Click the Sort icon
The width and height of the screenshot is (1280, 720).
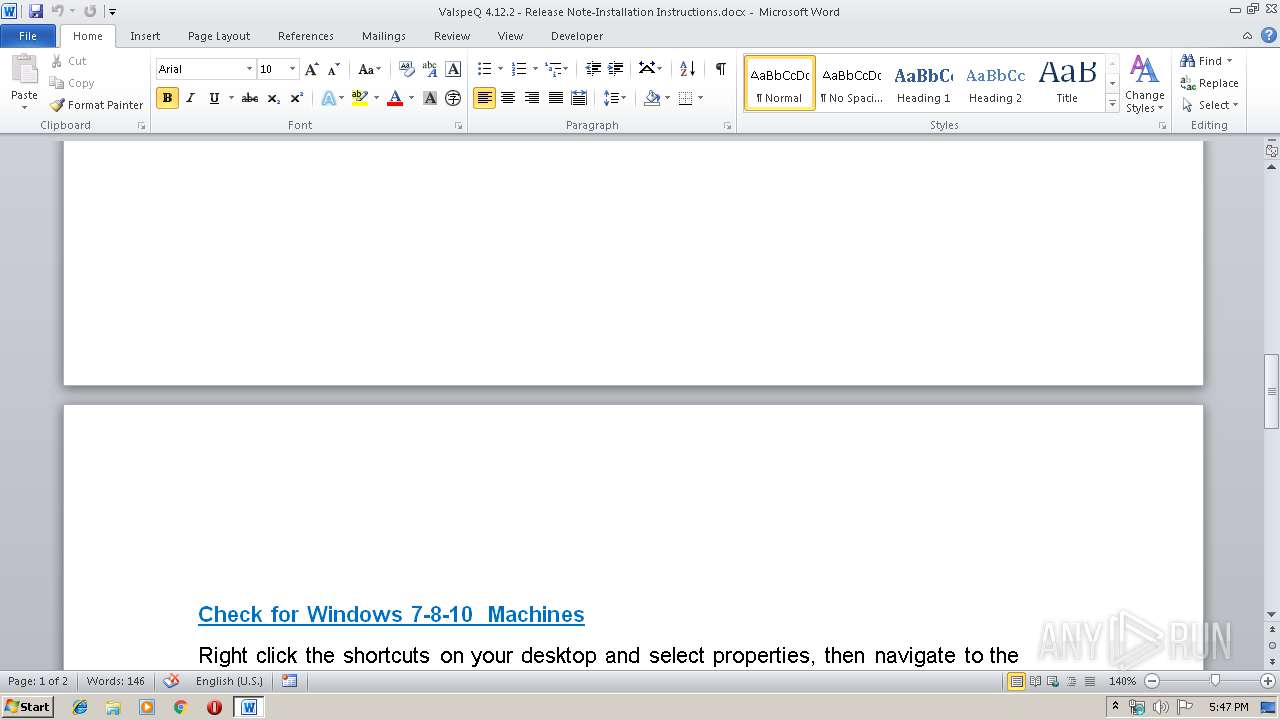687,69
